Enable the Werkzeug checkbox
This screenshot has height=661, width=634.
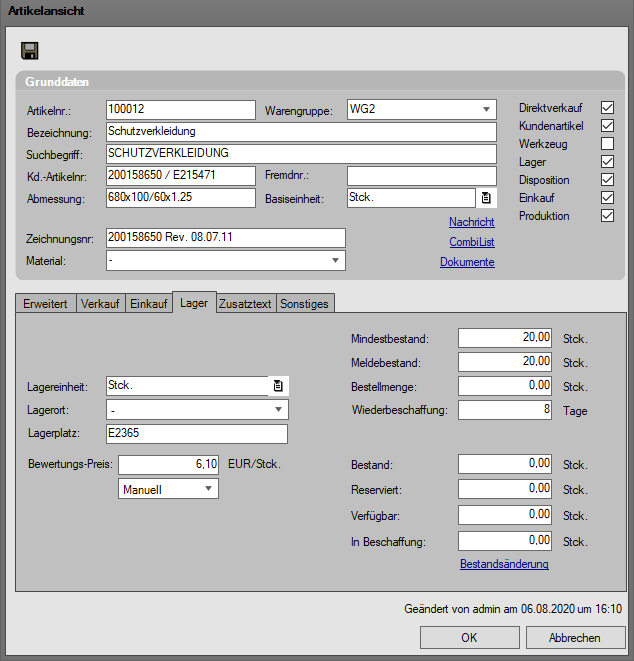pyautogui.click(x=607, y=144)
